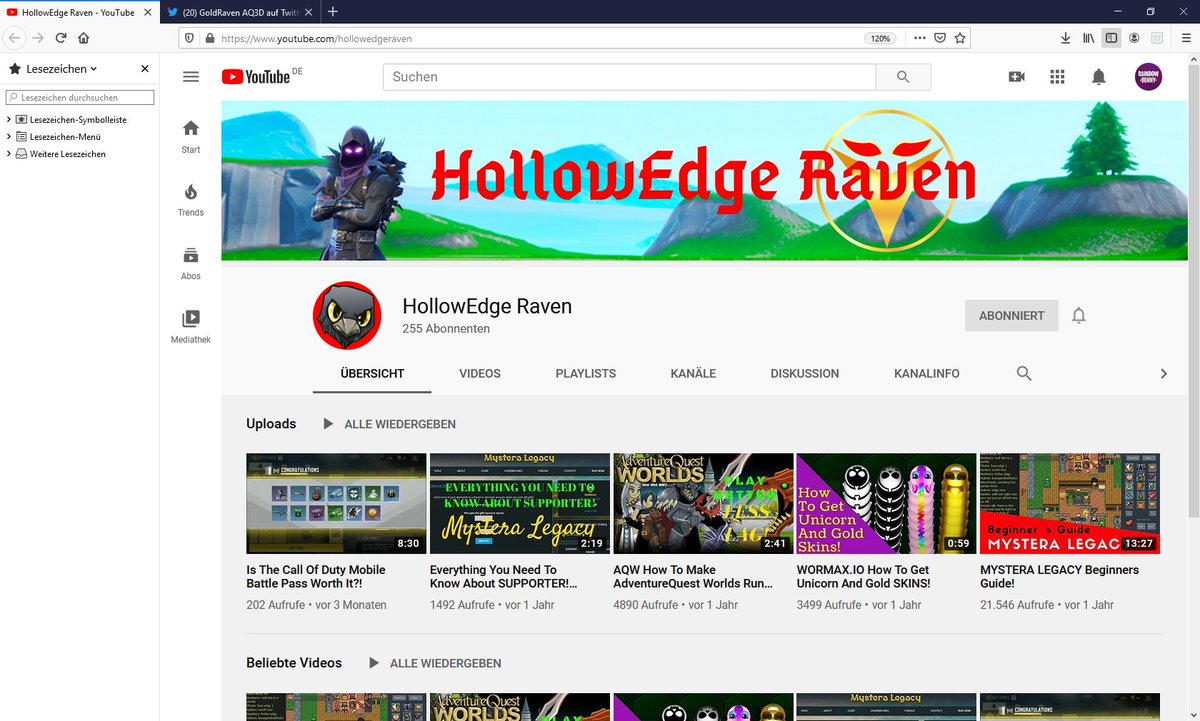The height and width of the screenshot is (721, 1200).
Task: Reload the page
Action: click(x=61, y=38)
